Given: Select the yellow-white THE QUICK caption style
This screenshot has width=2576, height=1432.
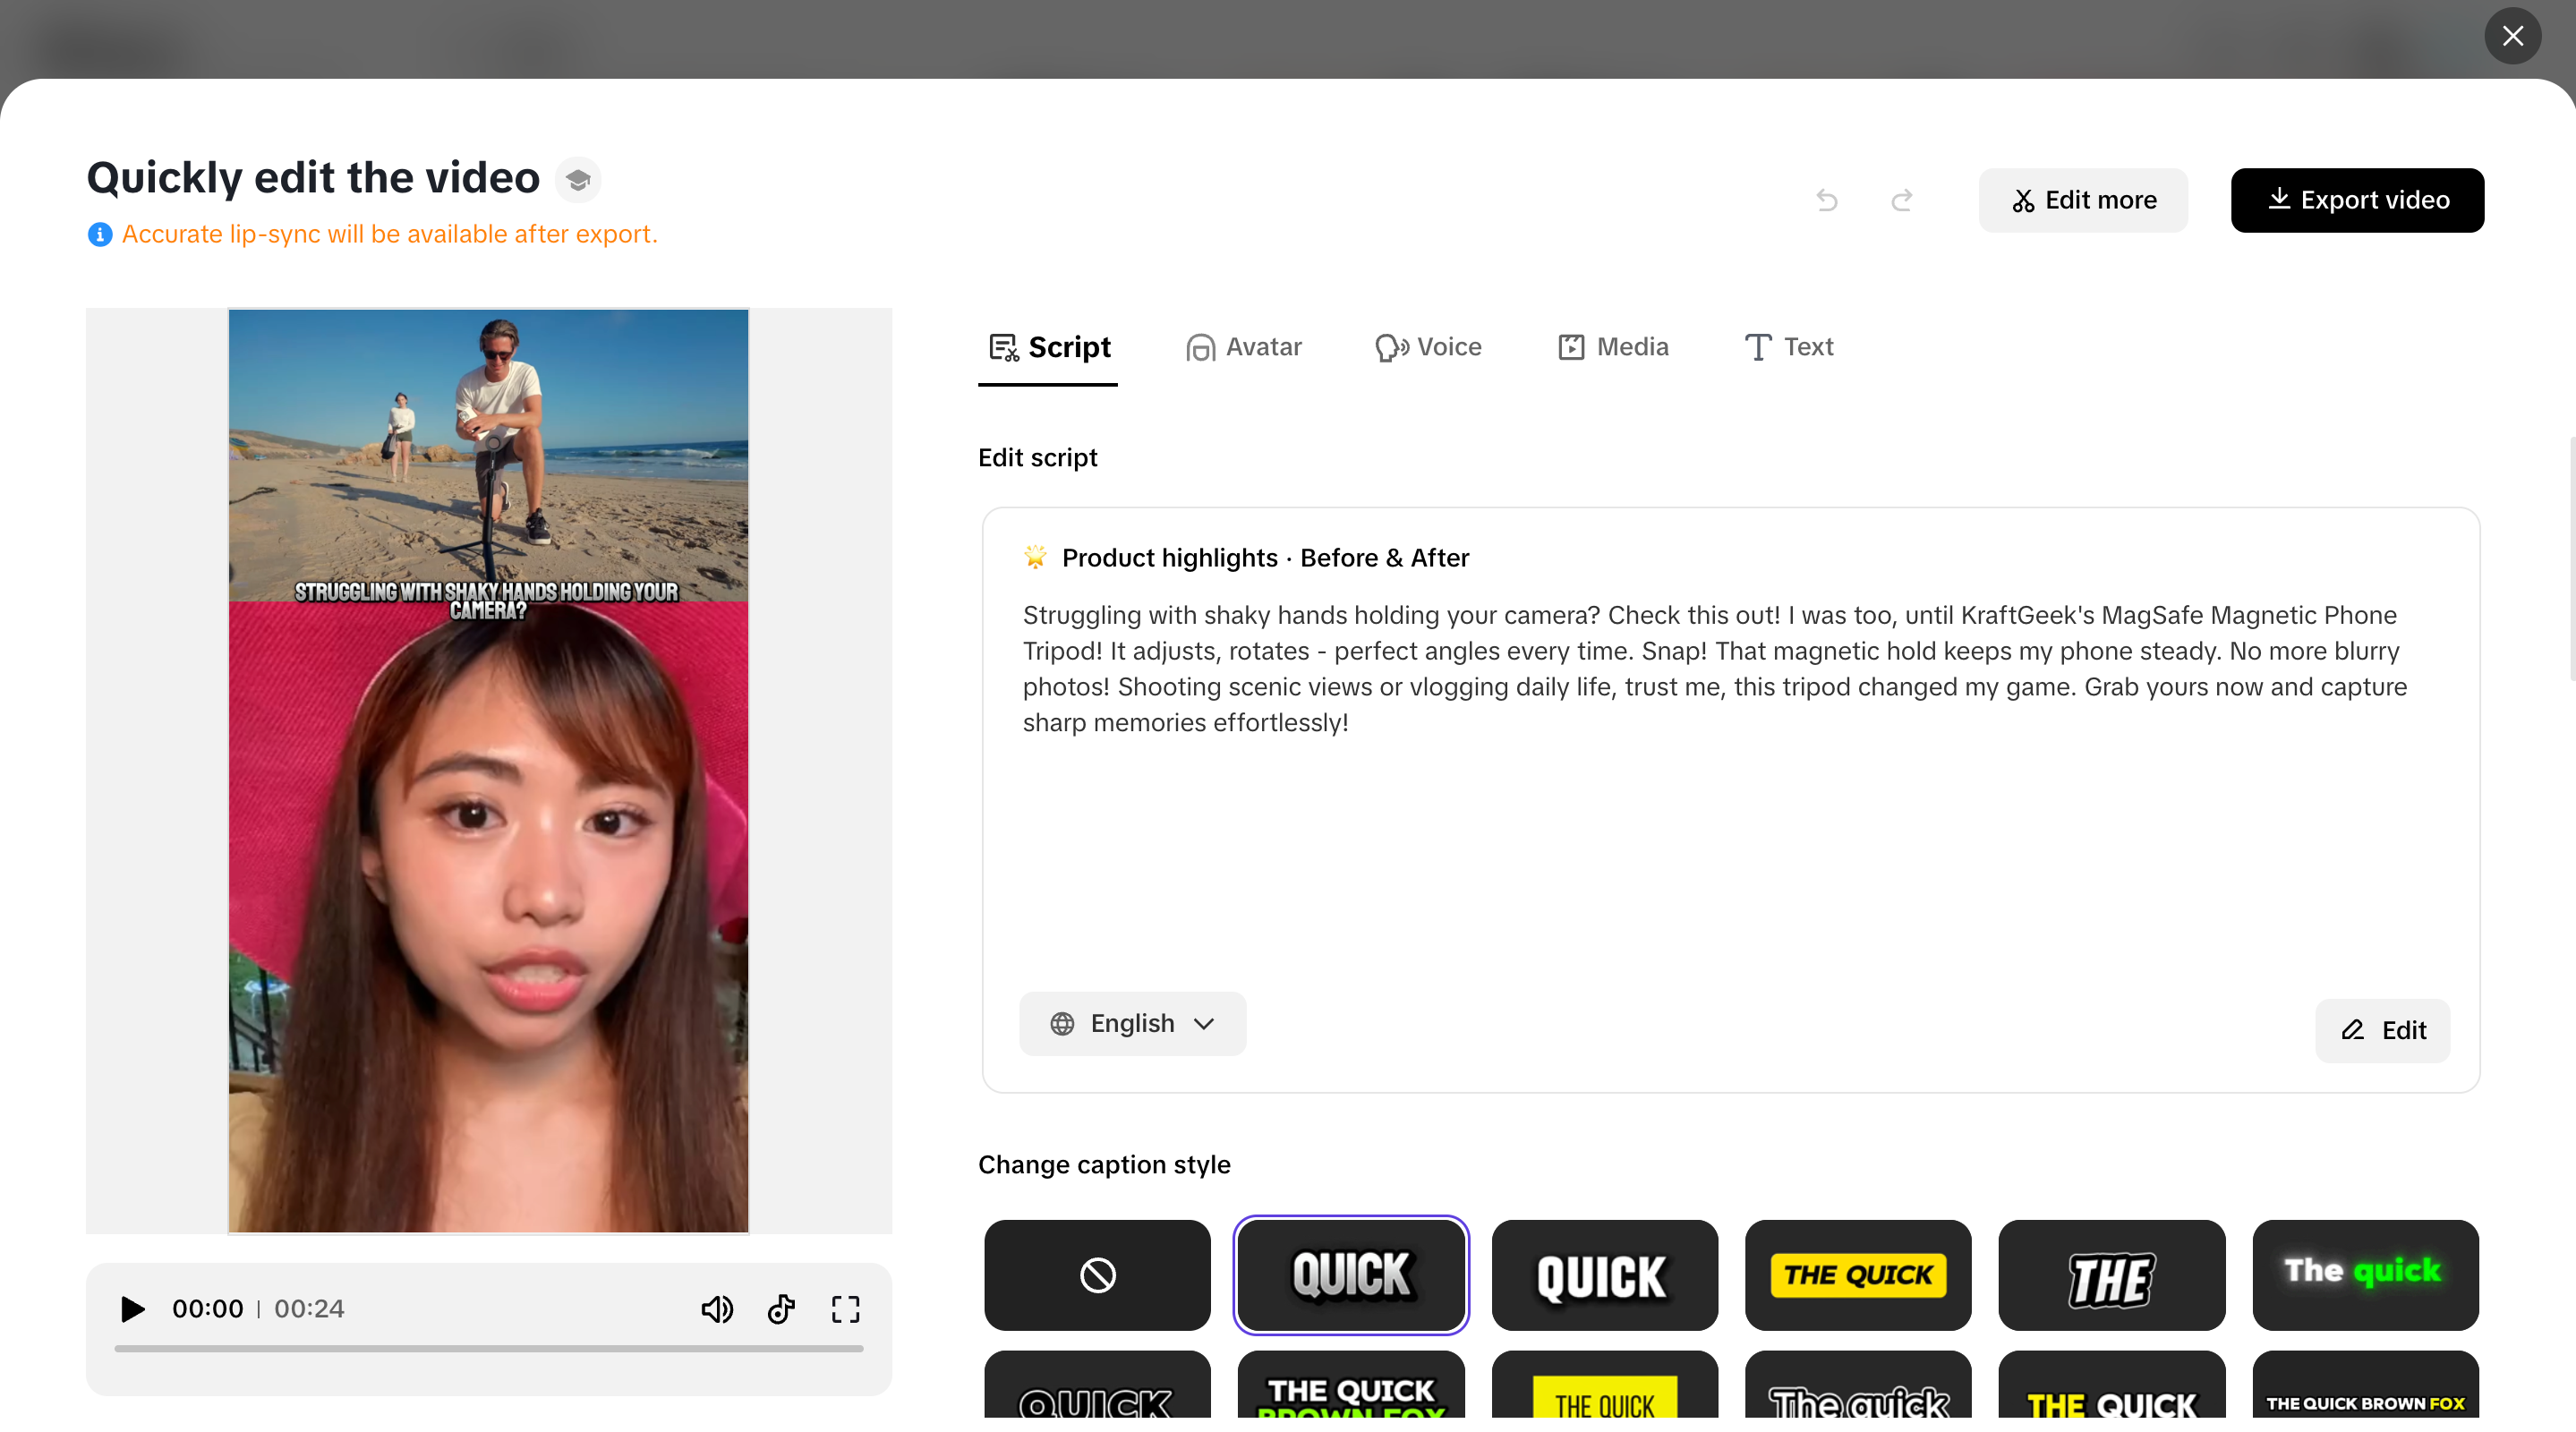Looking at the screenshot, I should 2112,1384.
